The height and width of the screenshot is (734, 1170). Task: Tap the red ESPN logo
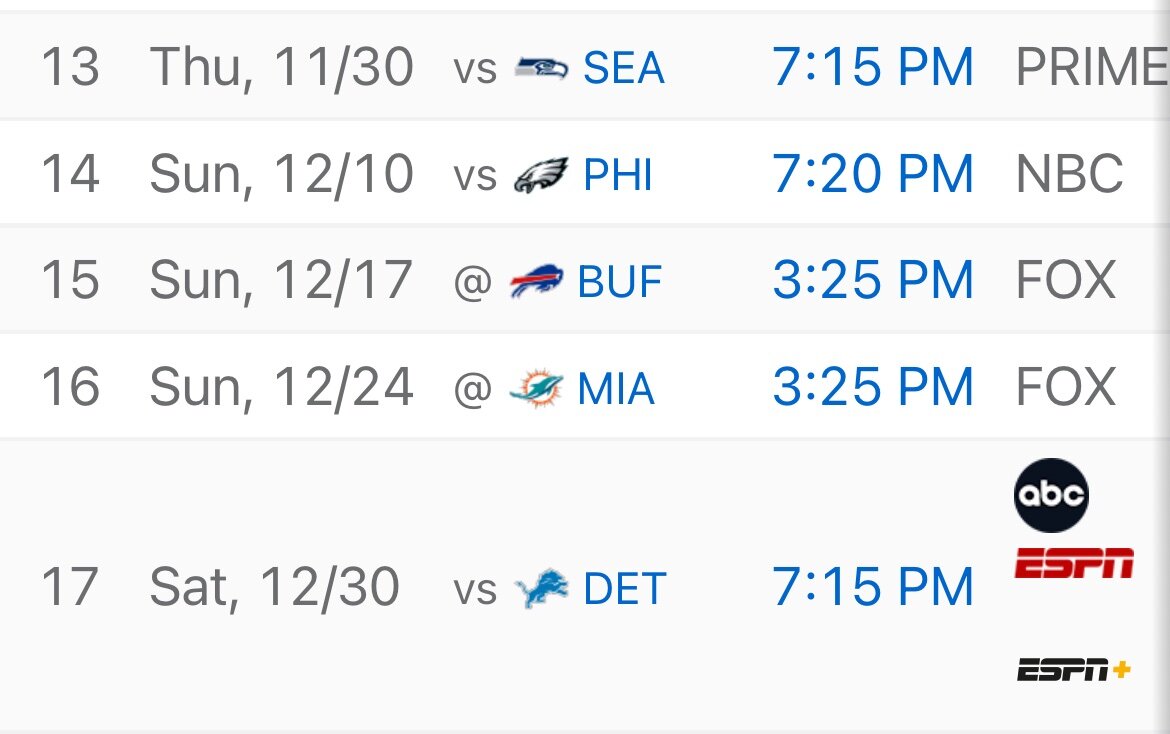pos(1074,563)
